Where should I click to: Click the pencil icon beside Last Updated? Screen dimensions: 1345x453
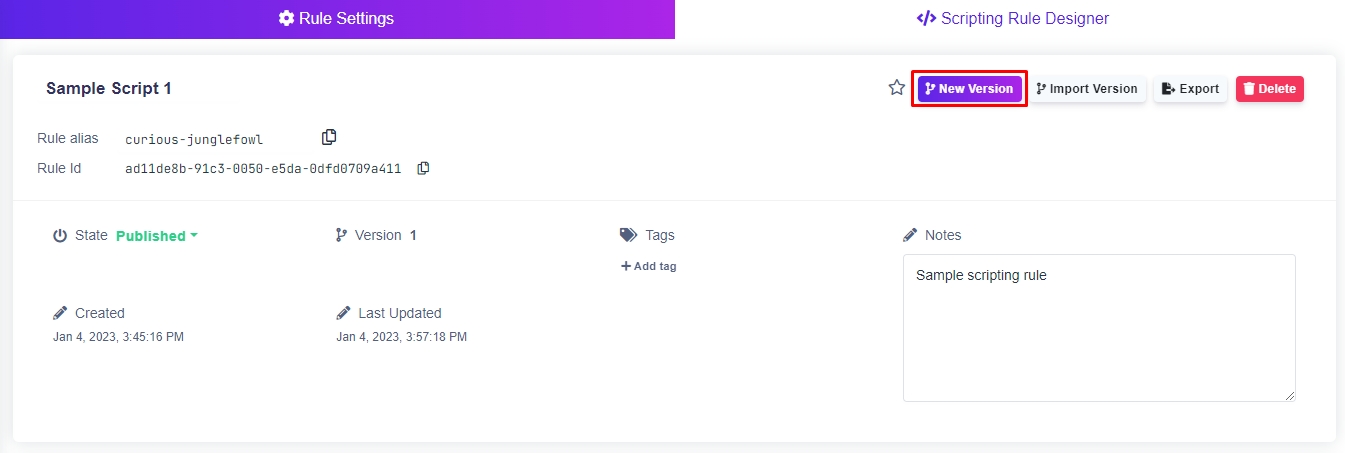344,313
